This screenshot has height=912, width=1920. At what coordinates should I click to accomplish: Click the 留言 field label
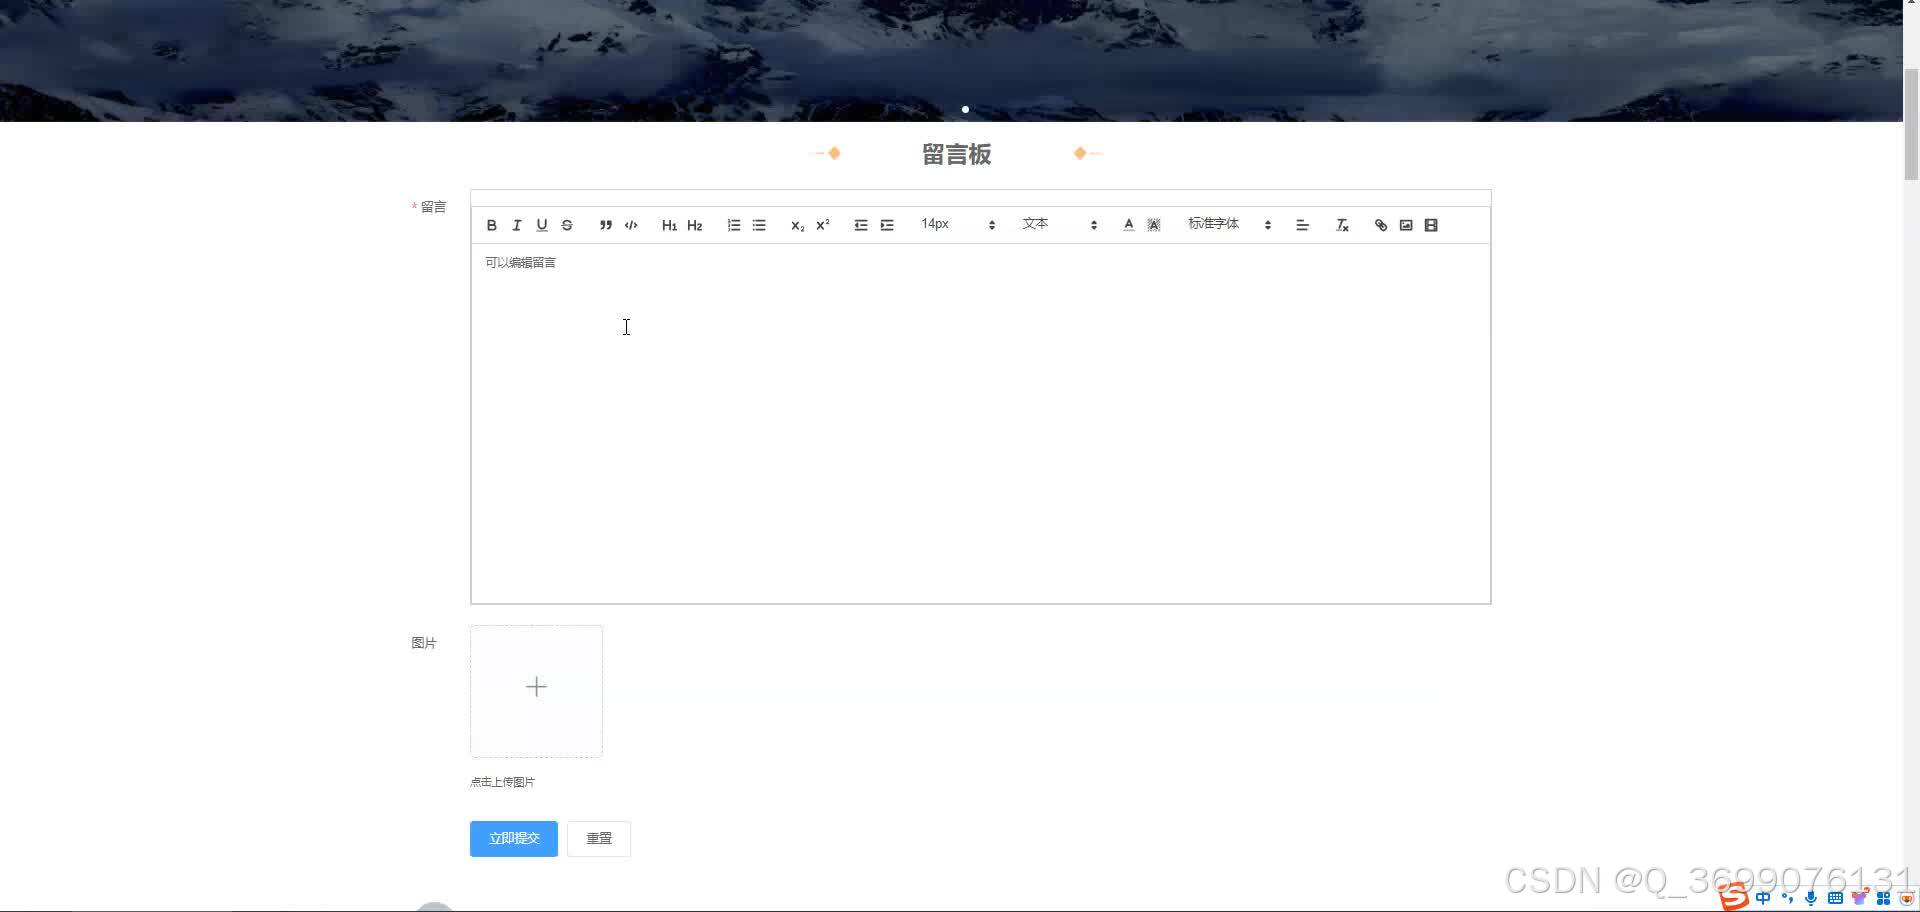pyautogui.click(x=433, y=207)
